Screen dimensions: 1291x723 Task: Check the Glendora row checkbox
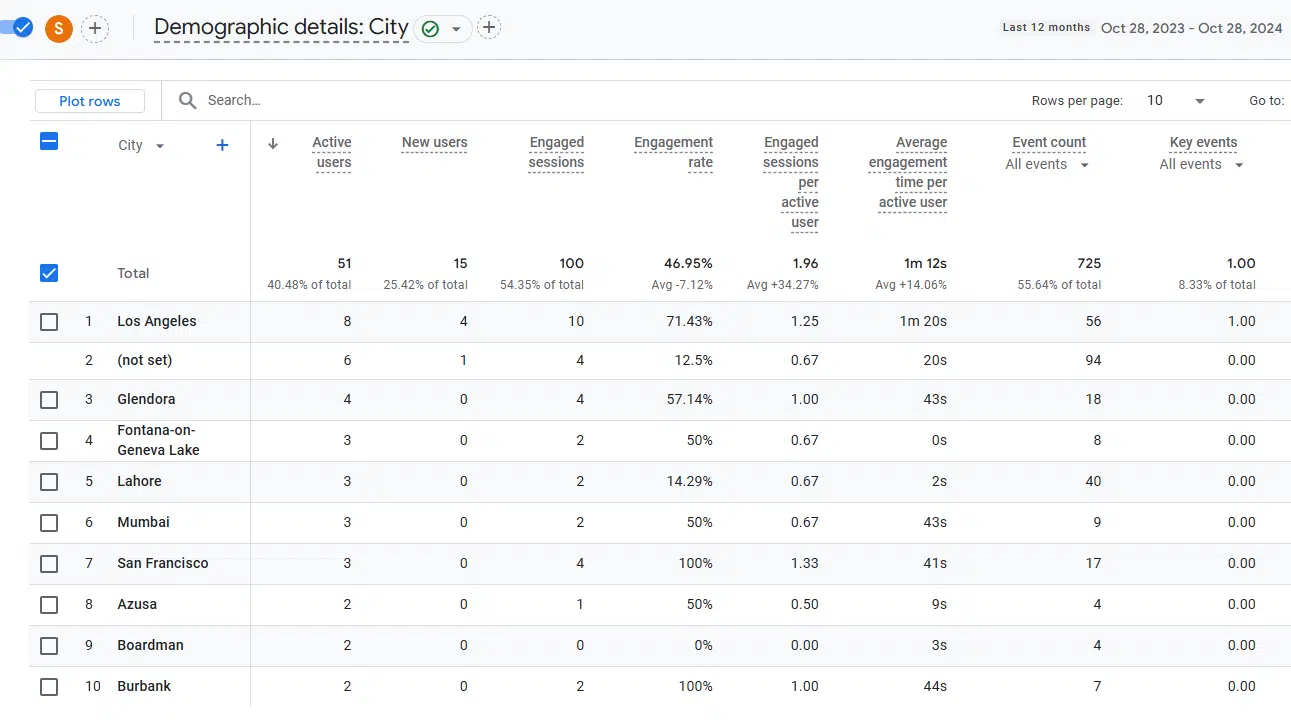(49, 400)
